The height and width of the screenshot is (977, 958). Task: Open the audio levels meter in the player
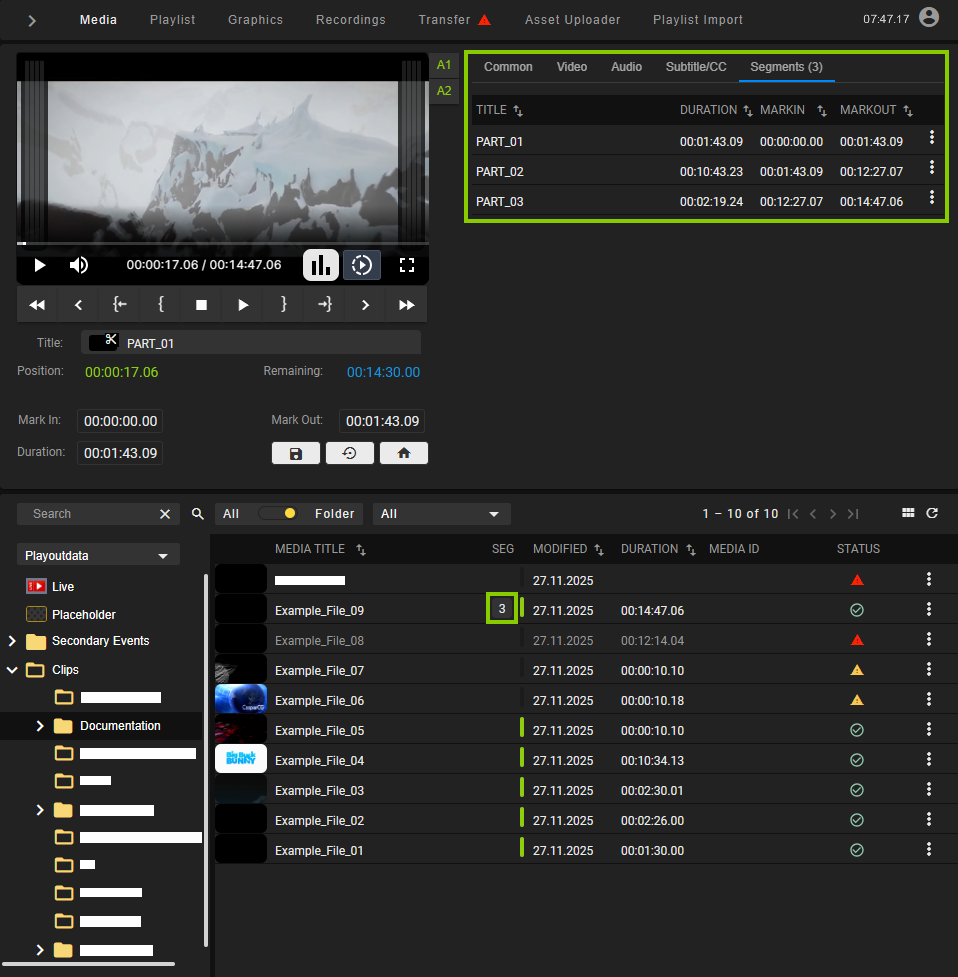click(320, 265)
